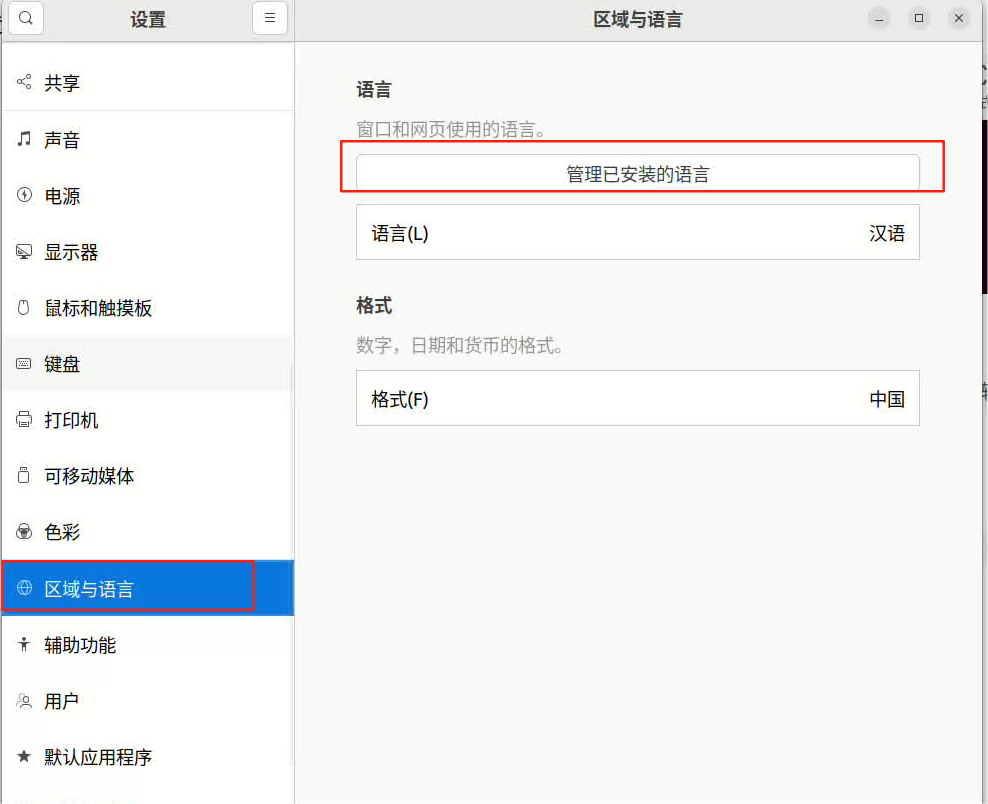Open the 显示器 displays panel
The width and height of the screenshot is (988, 804).
click(148, 252)
